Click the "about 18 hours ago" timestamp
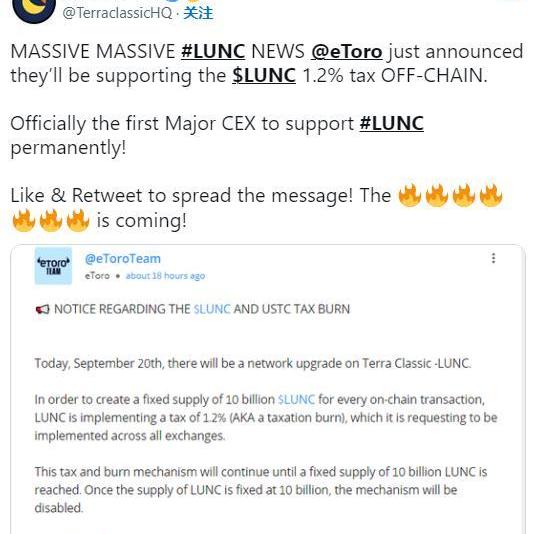Screen dimensions: 535x534 (165, 276)
